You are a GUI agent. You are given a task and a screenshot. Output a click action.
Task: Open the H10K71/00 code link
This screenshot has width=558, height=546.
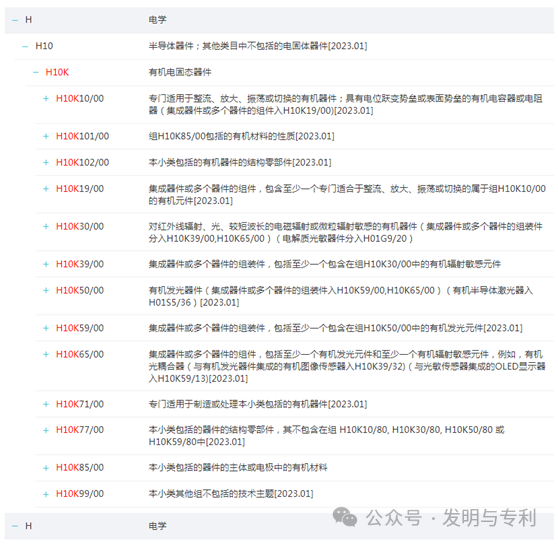[x=80, y=404]
